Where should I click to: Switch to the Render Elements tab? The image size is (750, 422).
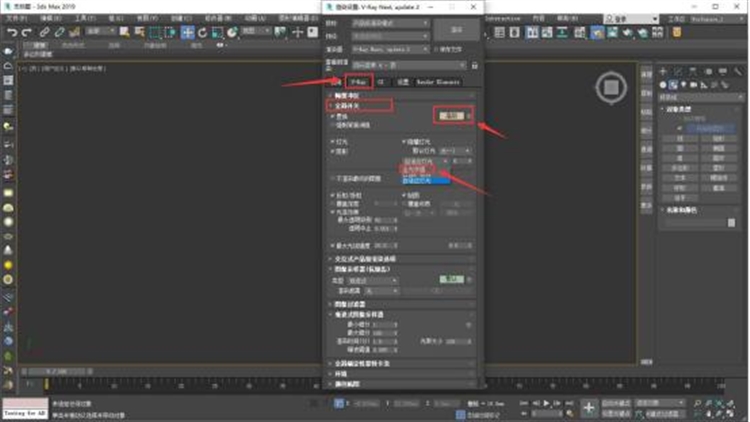coord(438,82)
